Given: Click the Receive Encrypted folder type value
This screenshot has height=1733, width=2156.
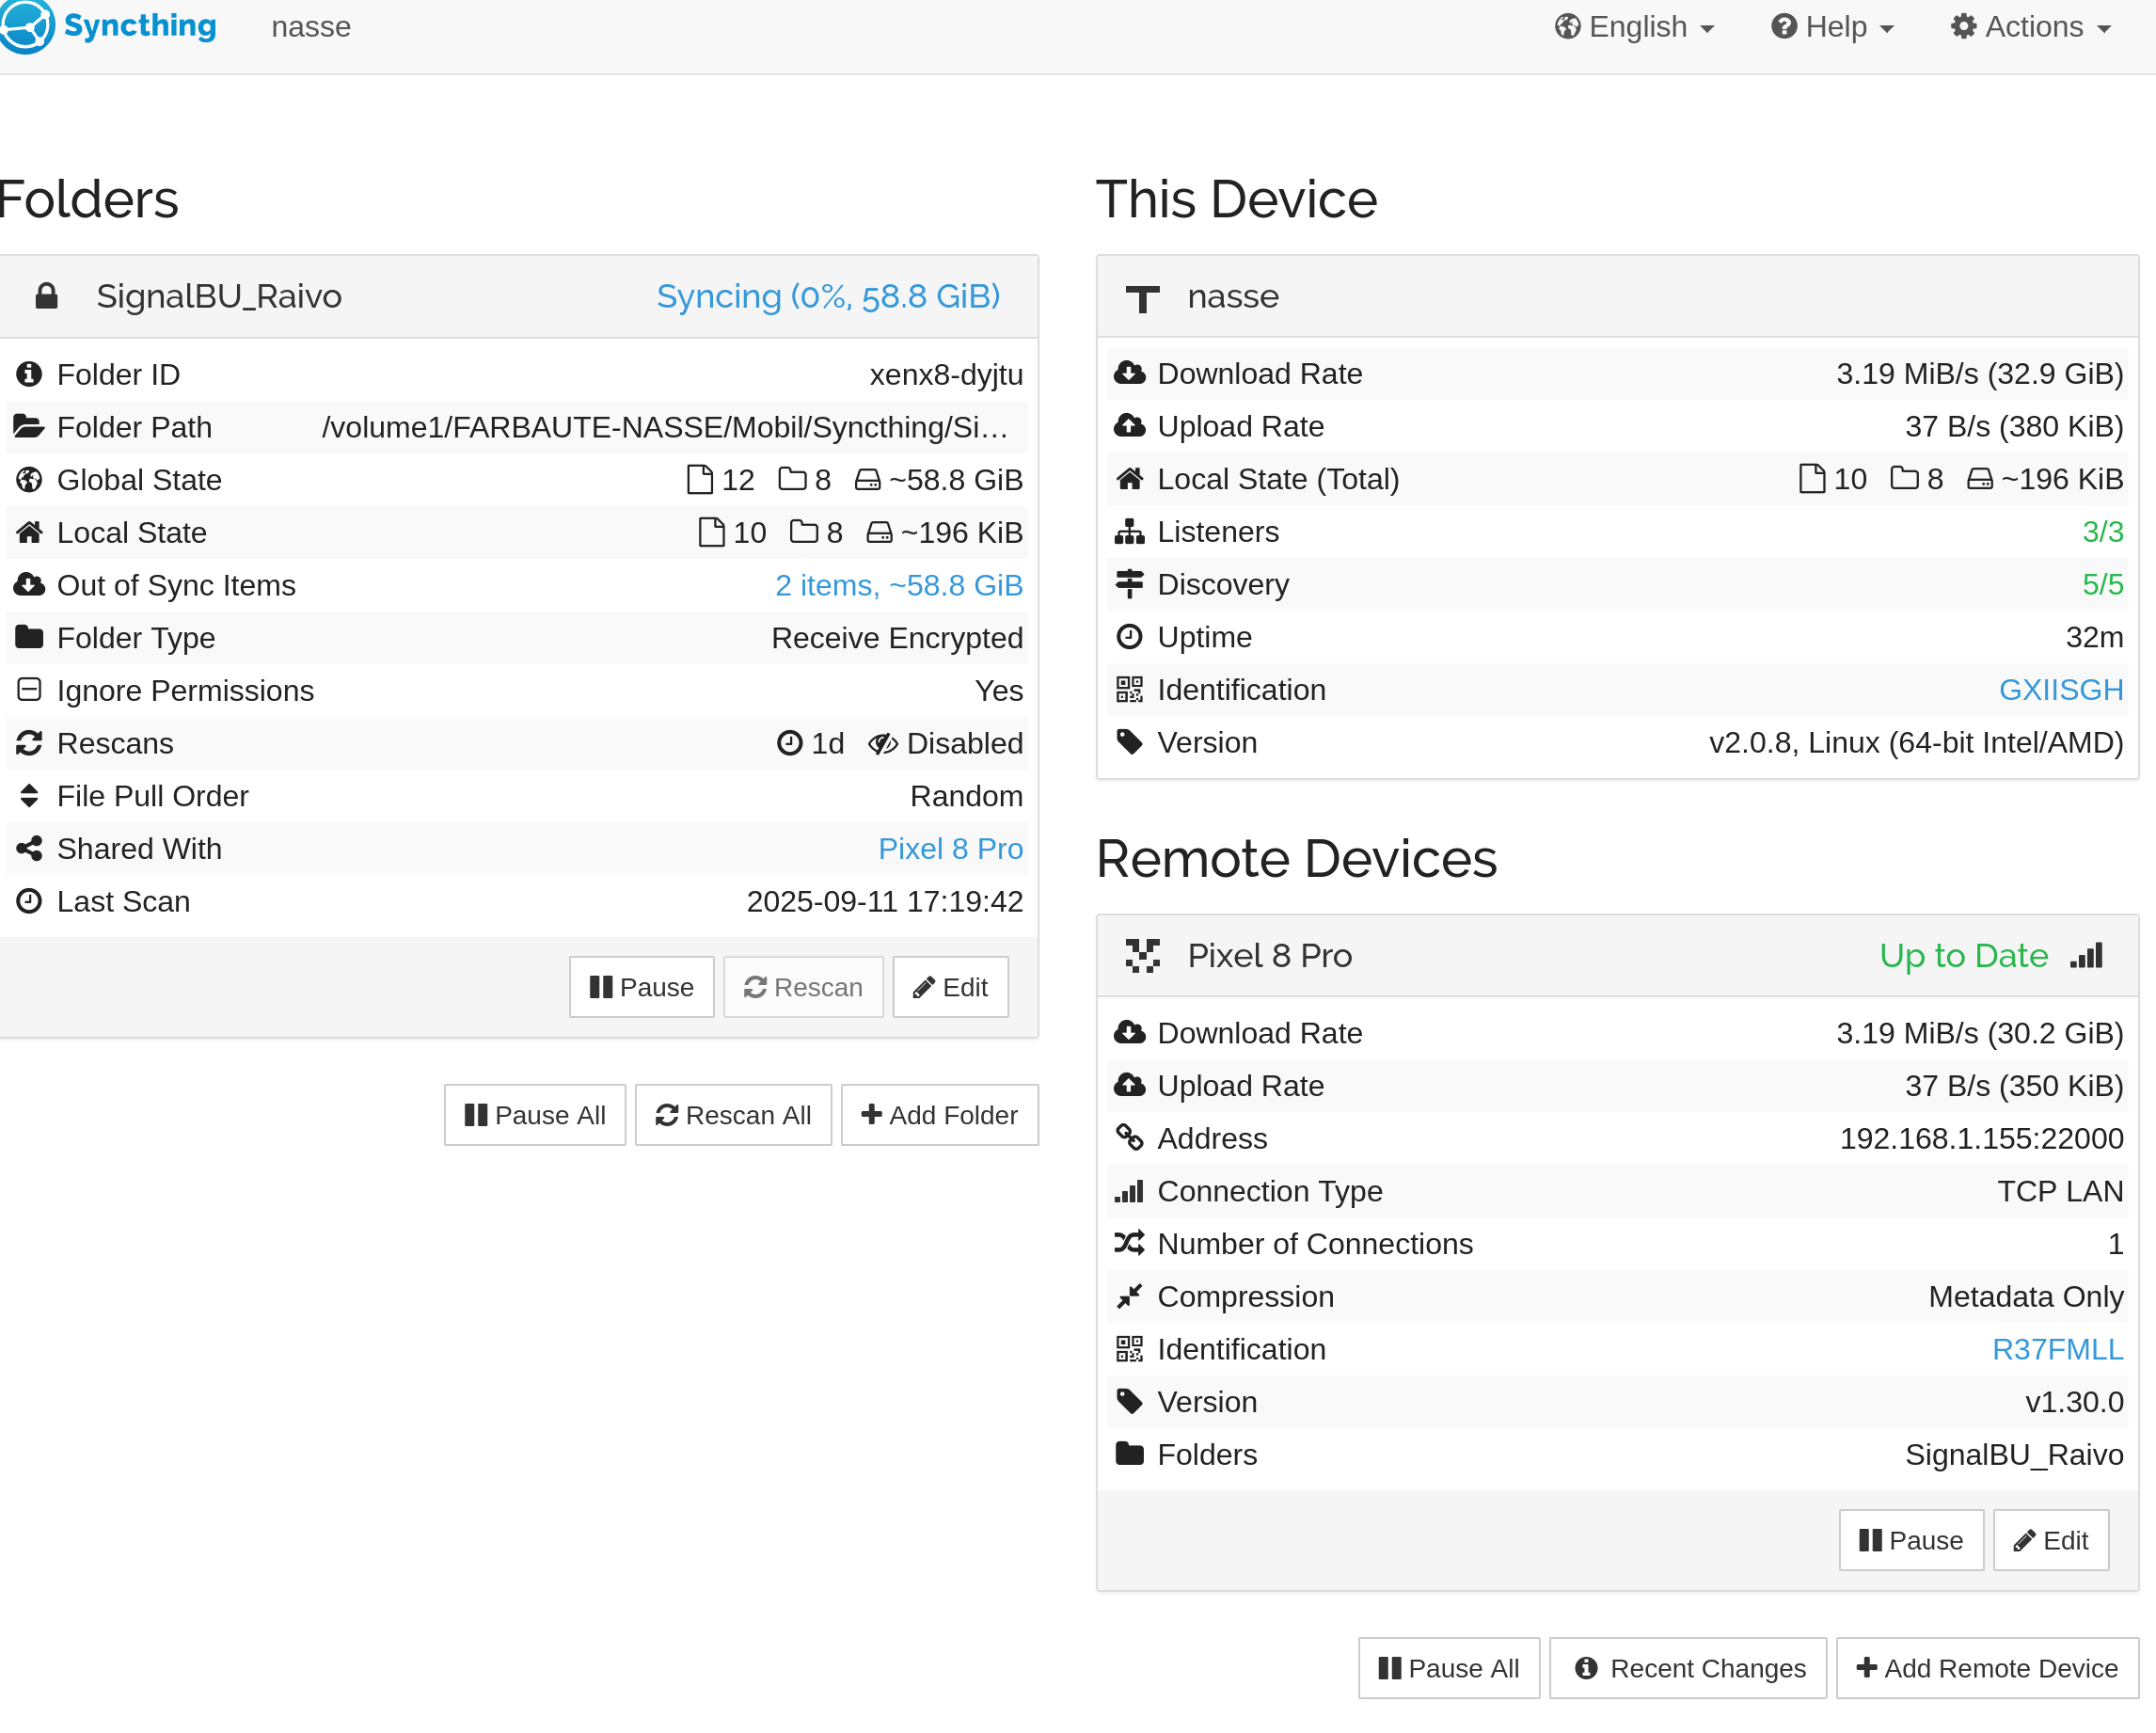Looking at the screenshot, I should [897, 638].
